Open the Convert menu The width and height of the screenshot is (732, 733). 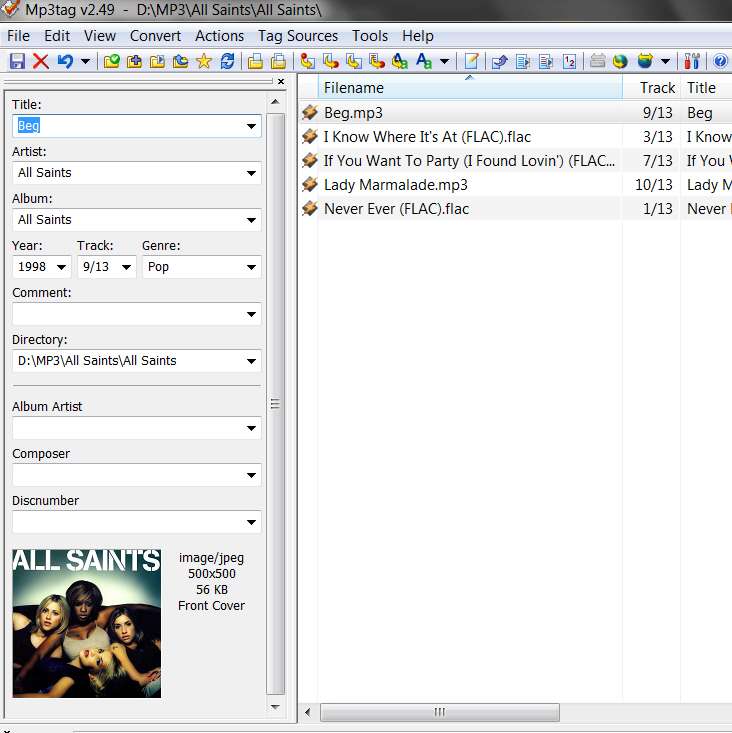pos(155,36)
